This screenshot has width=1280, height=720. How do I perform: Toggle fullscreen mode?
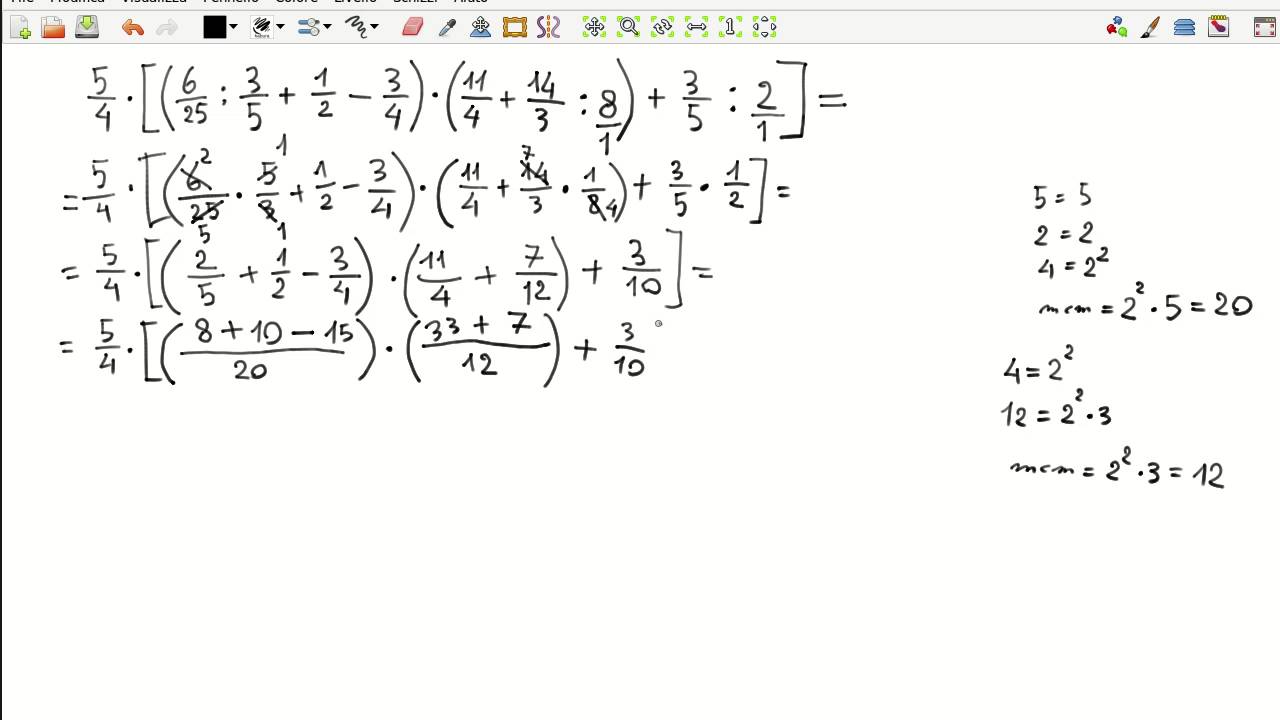[x=1264, y=27]
